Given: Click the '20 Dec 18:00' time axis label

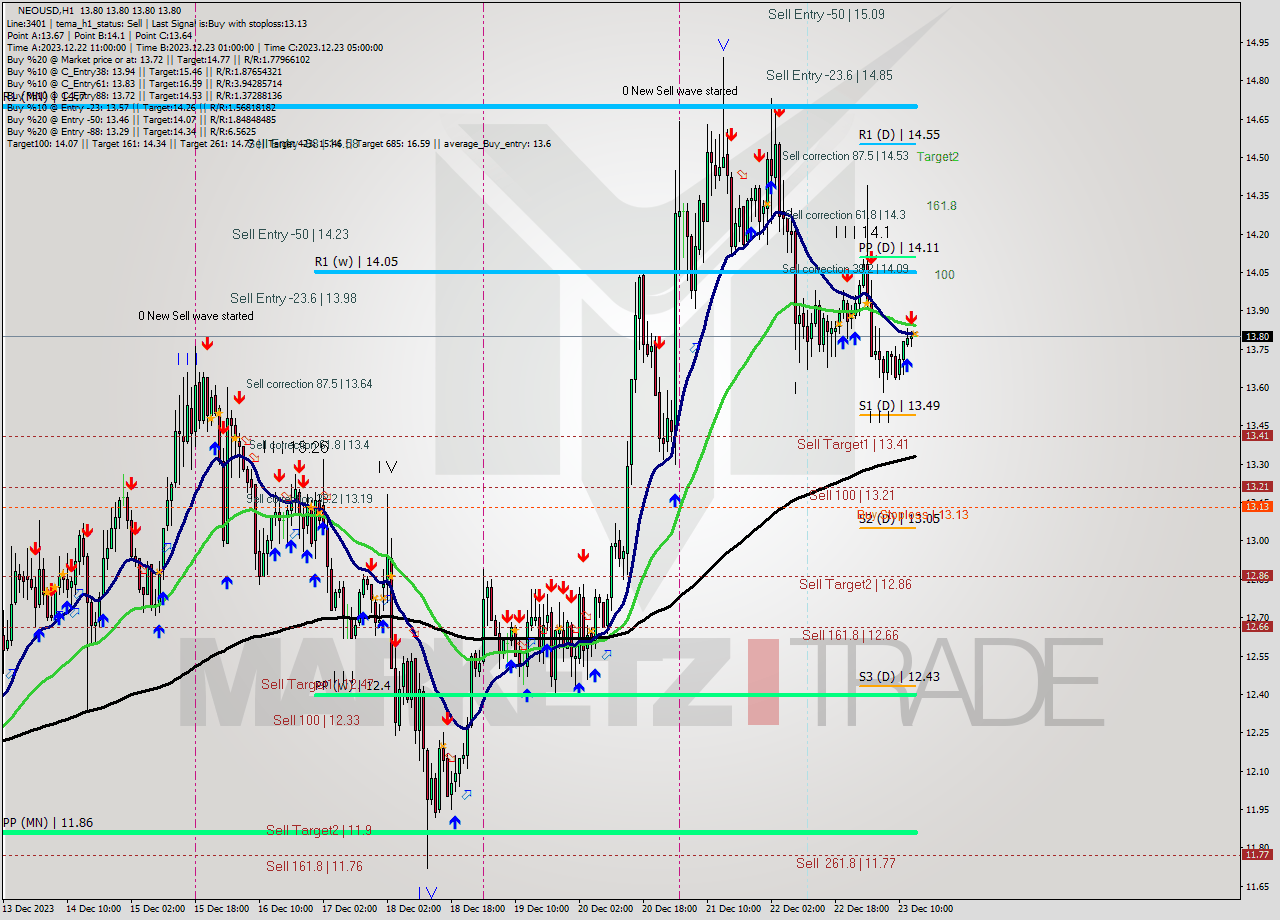Looking at the screenshot, I should (x=670, y=909).
